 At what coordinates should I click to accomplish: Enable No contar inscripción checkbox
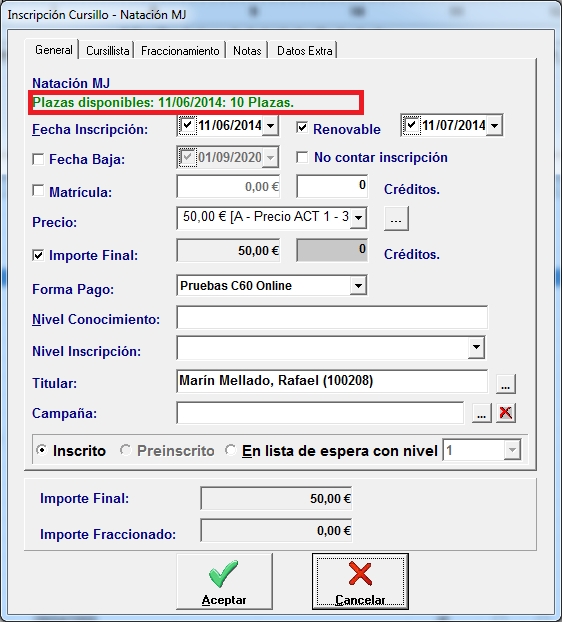coord(302,157)
